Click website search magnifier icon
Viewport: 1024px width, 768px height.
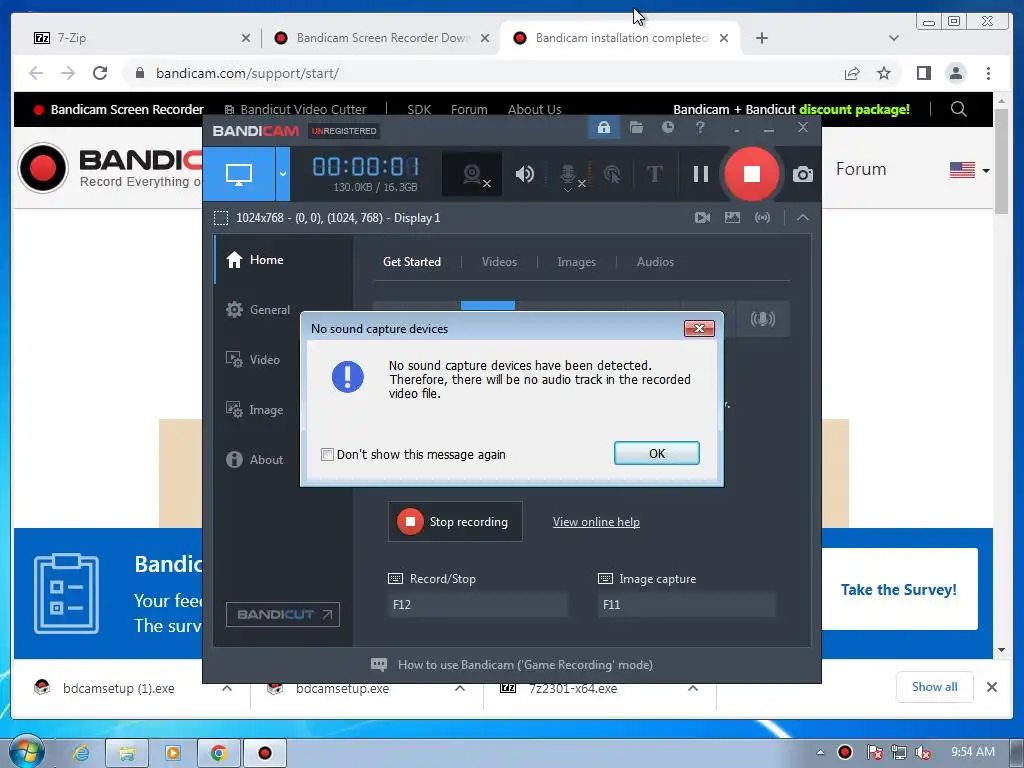tap(958, 109)
